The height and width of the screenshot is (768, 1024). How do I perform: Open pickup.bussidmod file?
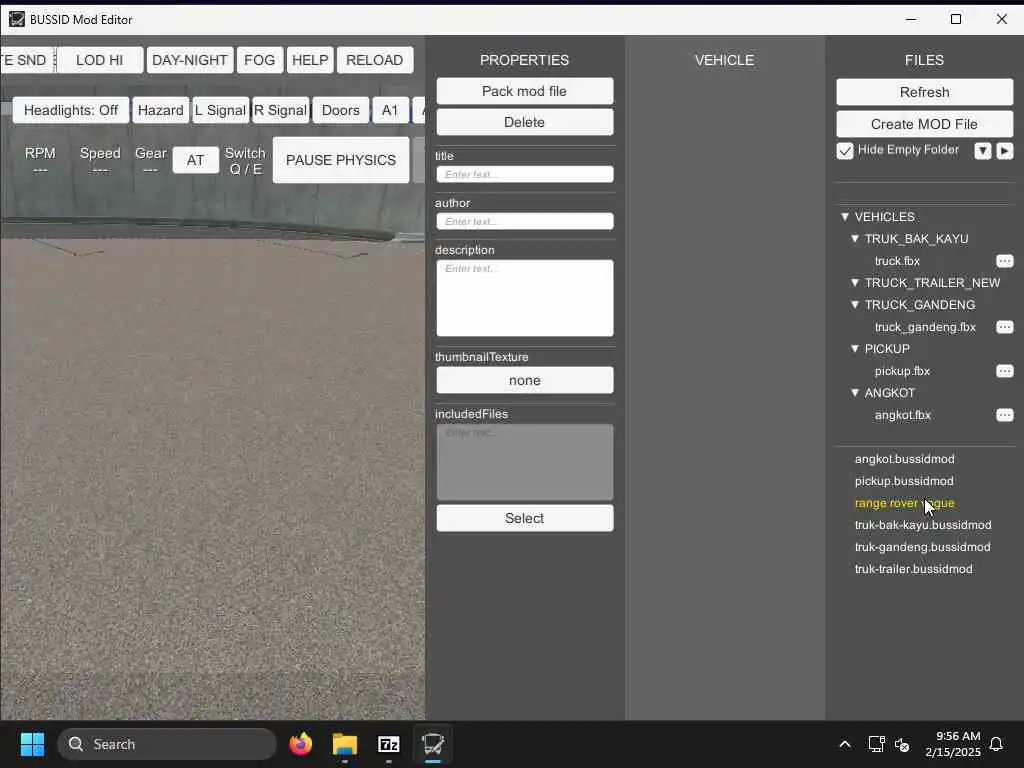point(904,481)
